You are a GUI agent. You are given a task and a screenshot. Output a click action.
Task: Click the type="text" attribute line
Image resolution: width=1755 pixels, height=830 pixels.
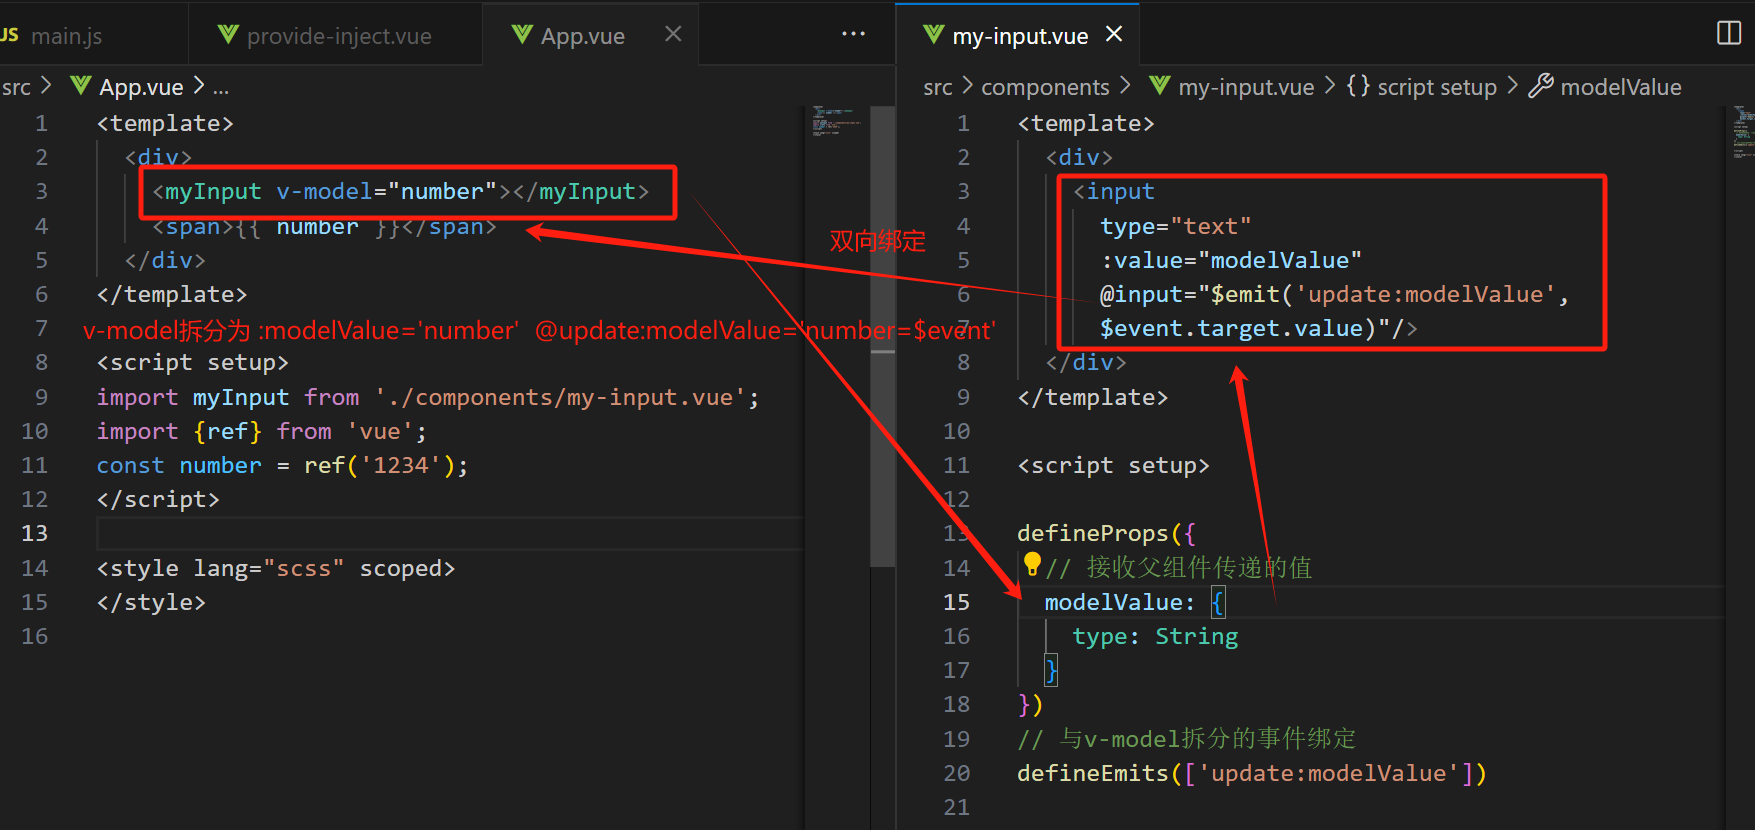pos(1176,226)
